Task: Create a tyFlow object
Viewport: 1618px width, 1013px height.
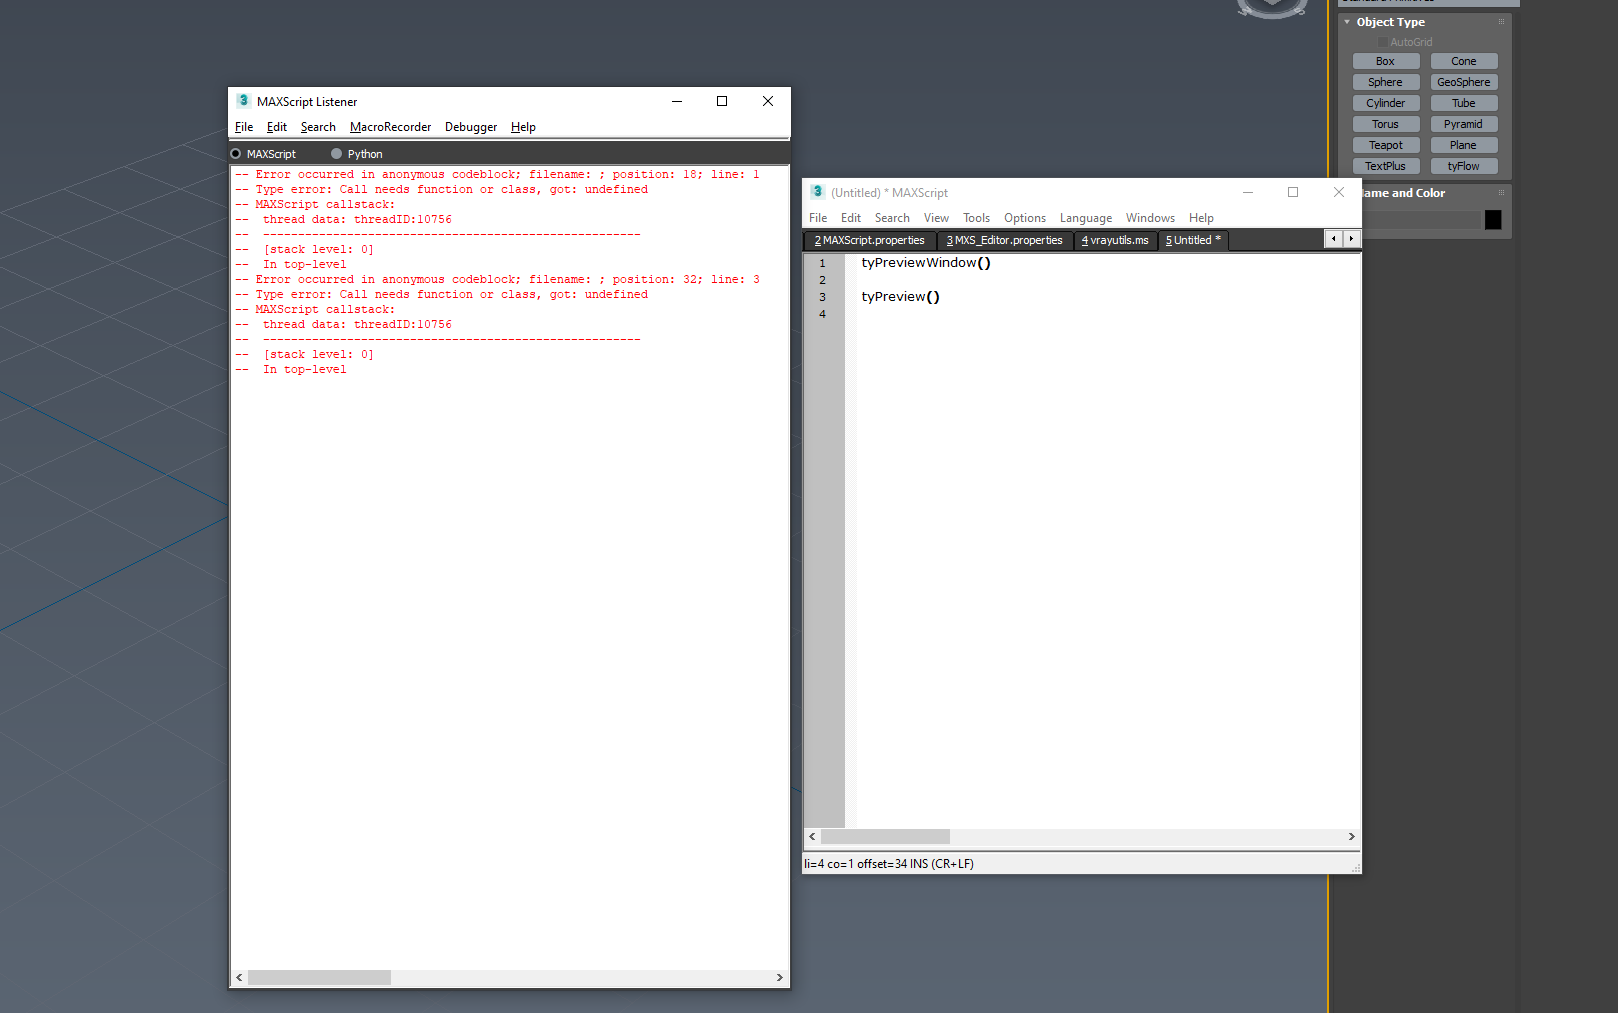Action: pos(1464,166)
